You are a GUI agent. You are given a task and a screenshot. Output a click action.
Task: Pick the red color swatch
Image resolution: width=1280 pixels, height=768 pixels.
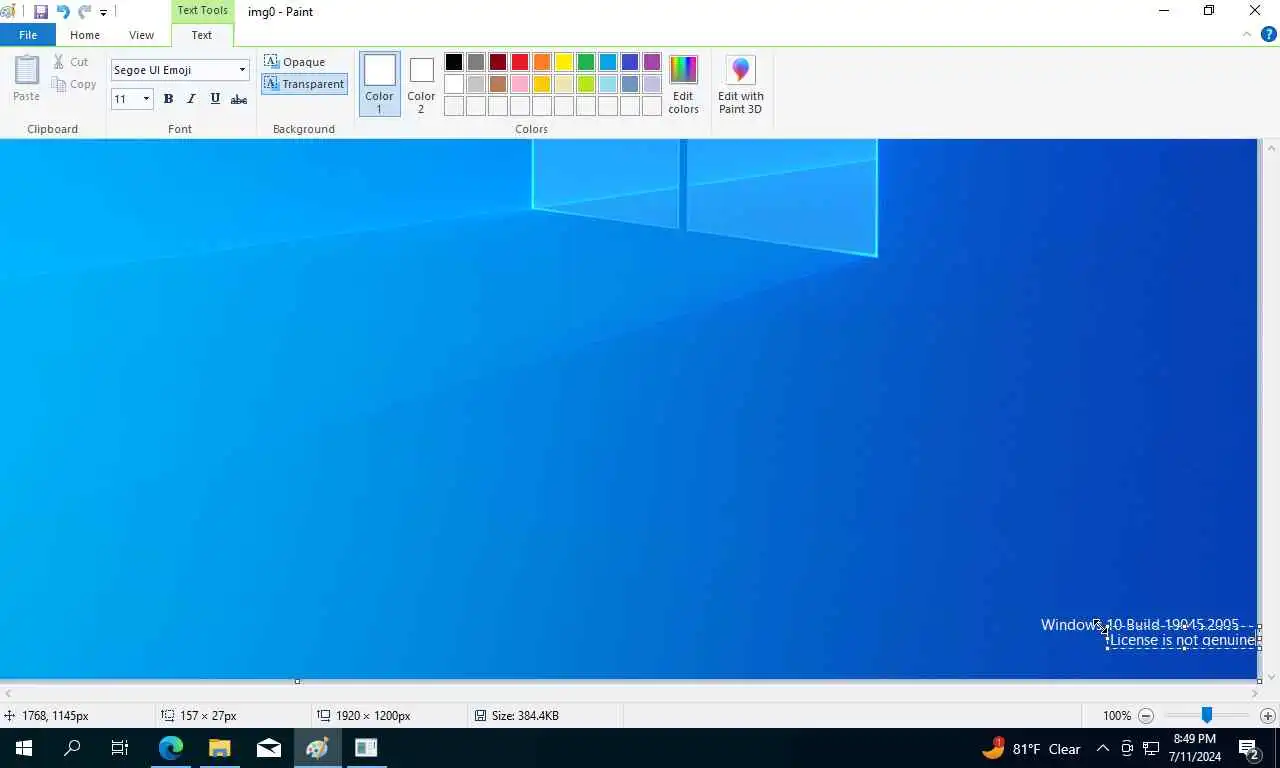520,62
